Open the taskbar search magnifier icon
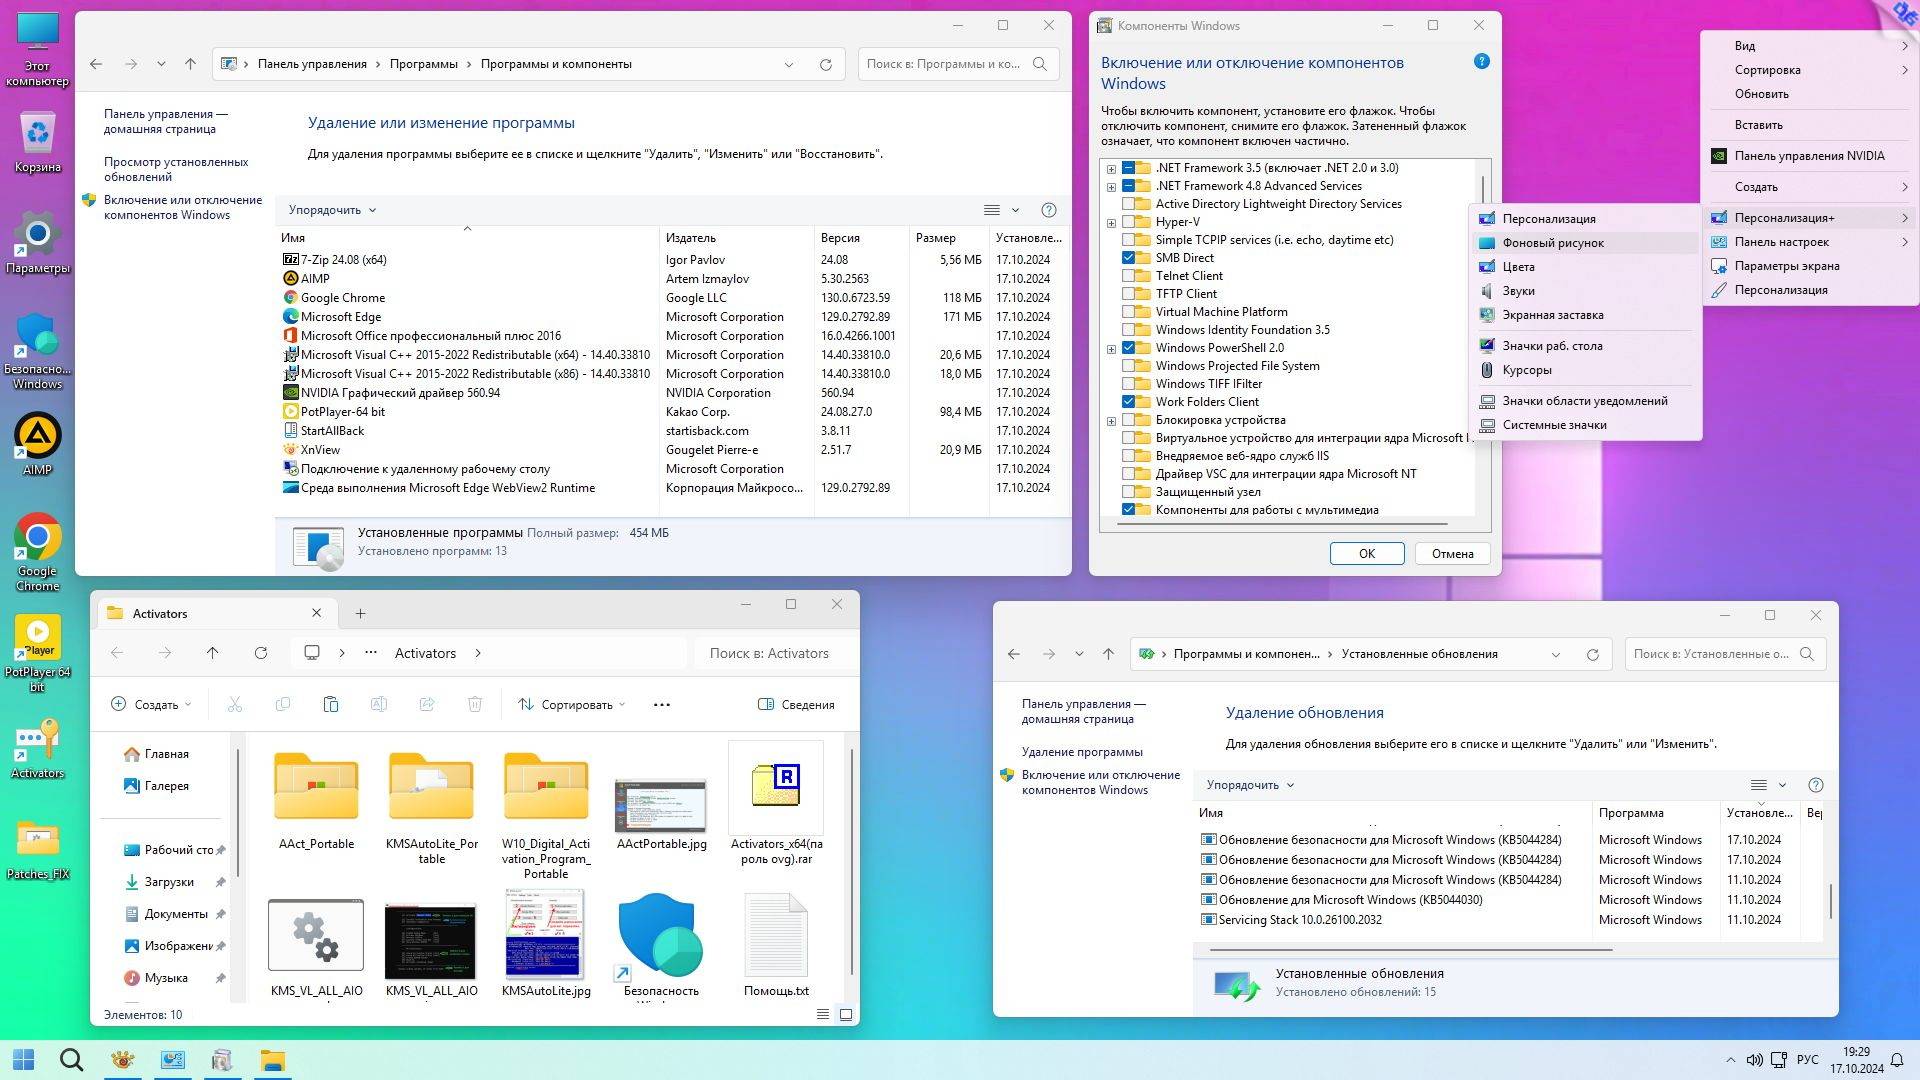Viewport: 1920px width, 1080px height. (71, 1060)
